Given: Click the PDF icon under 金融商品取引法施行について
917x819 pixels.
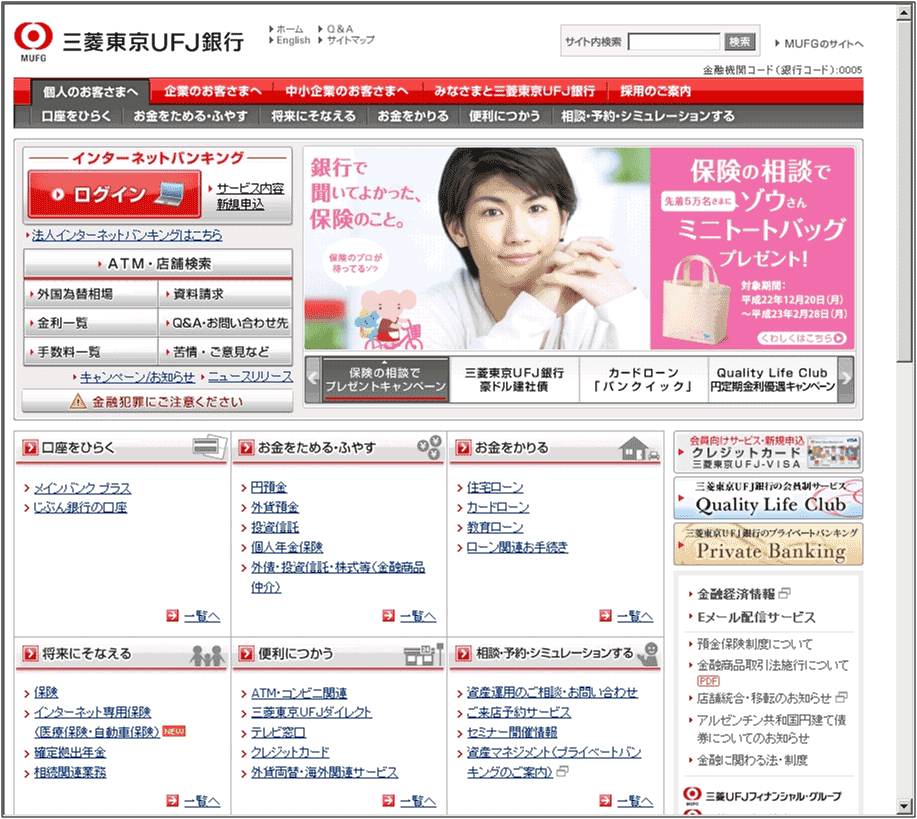Looking at the screenshot, I should pos(708,681).
